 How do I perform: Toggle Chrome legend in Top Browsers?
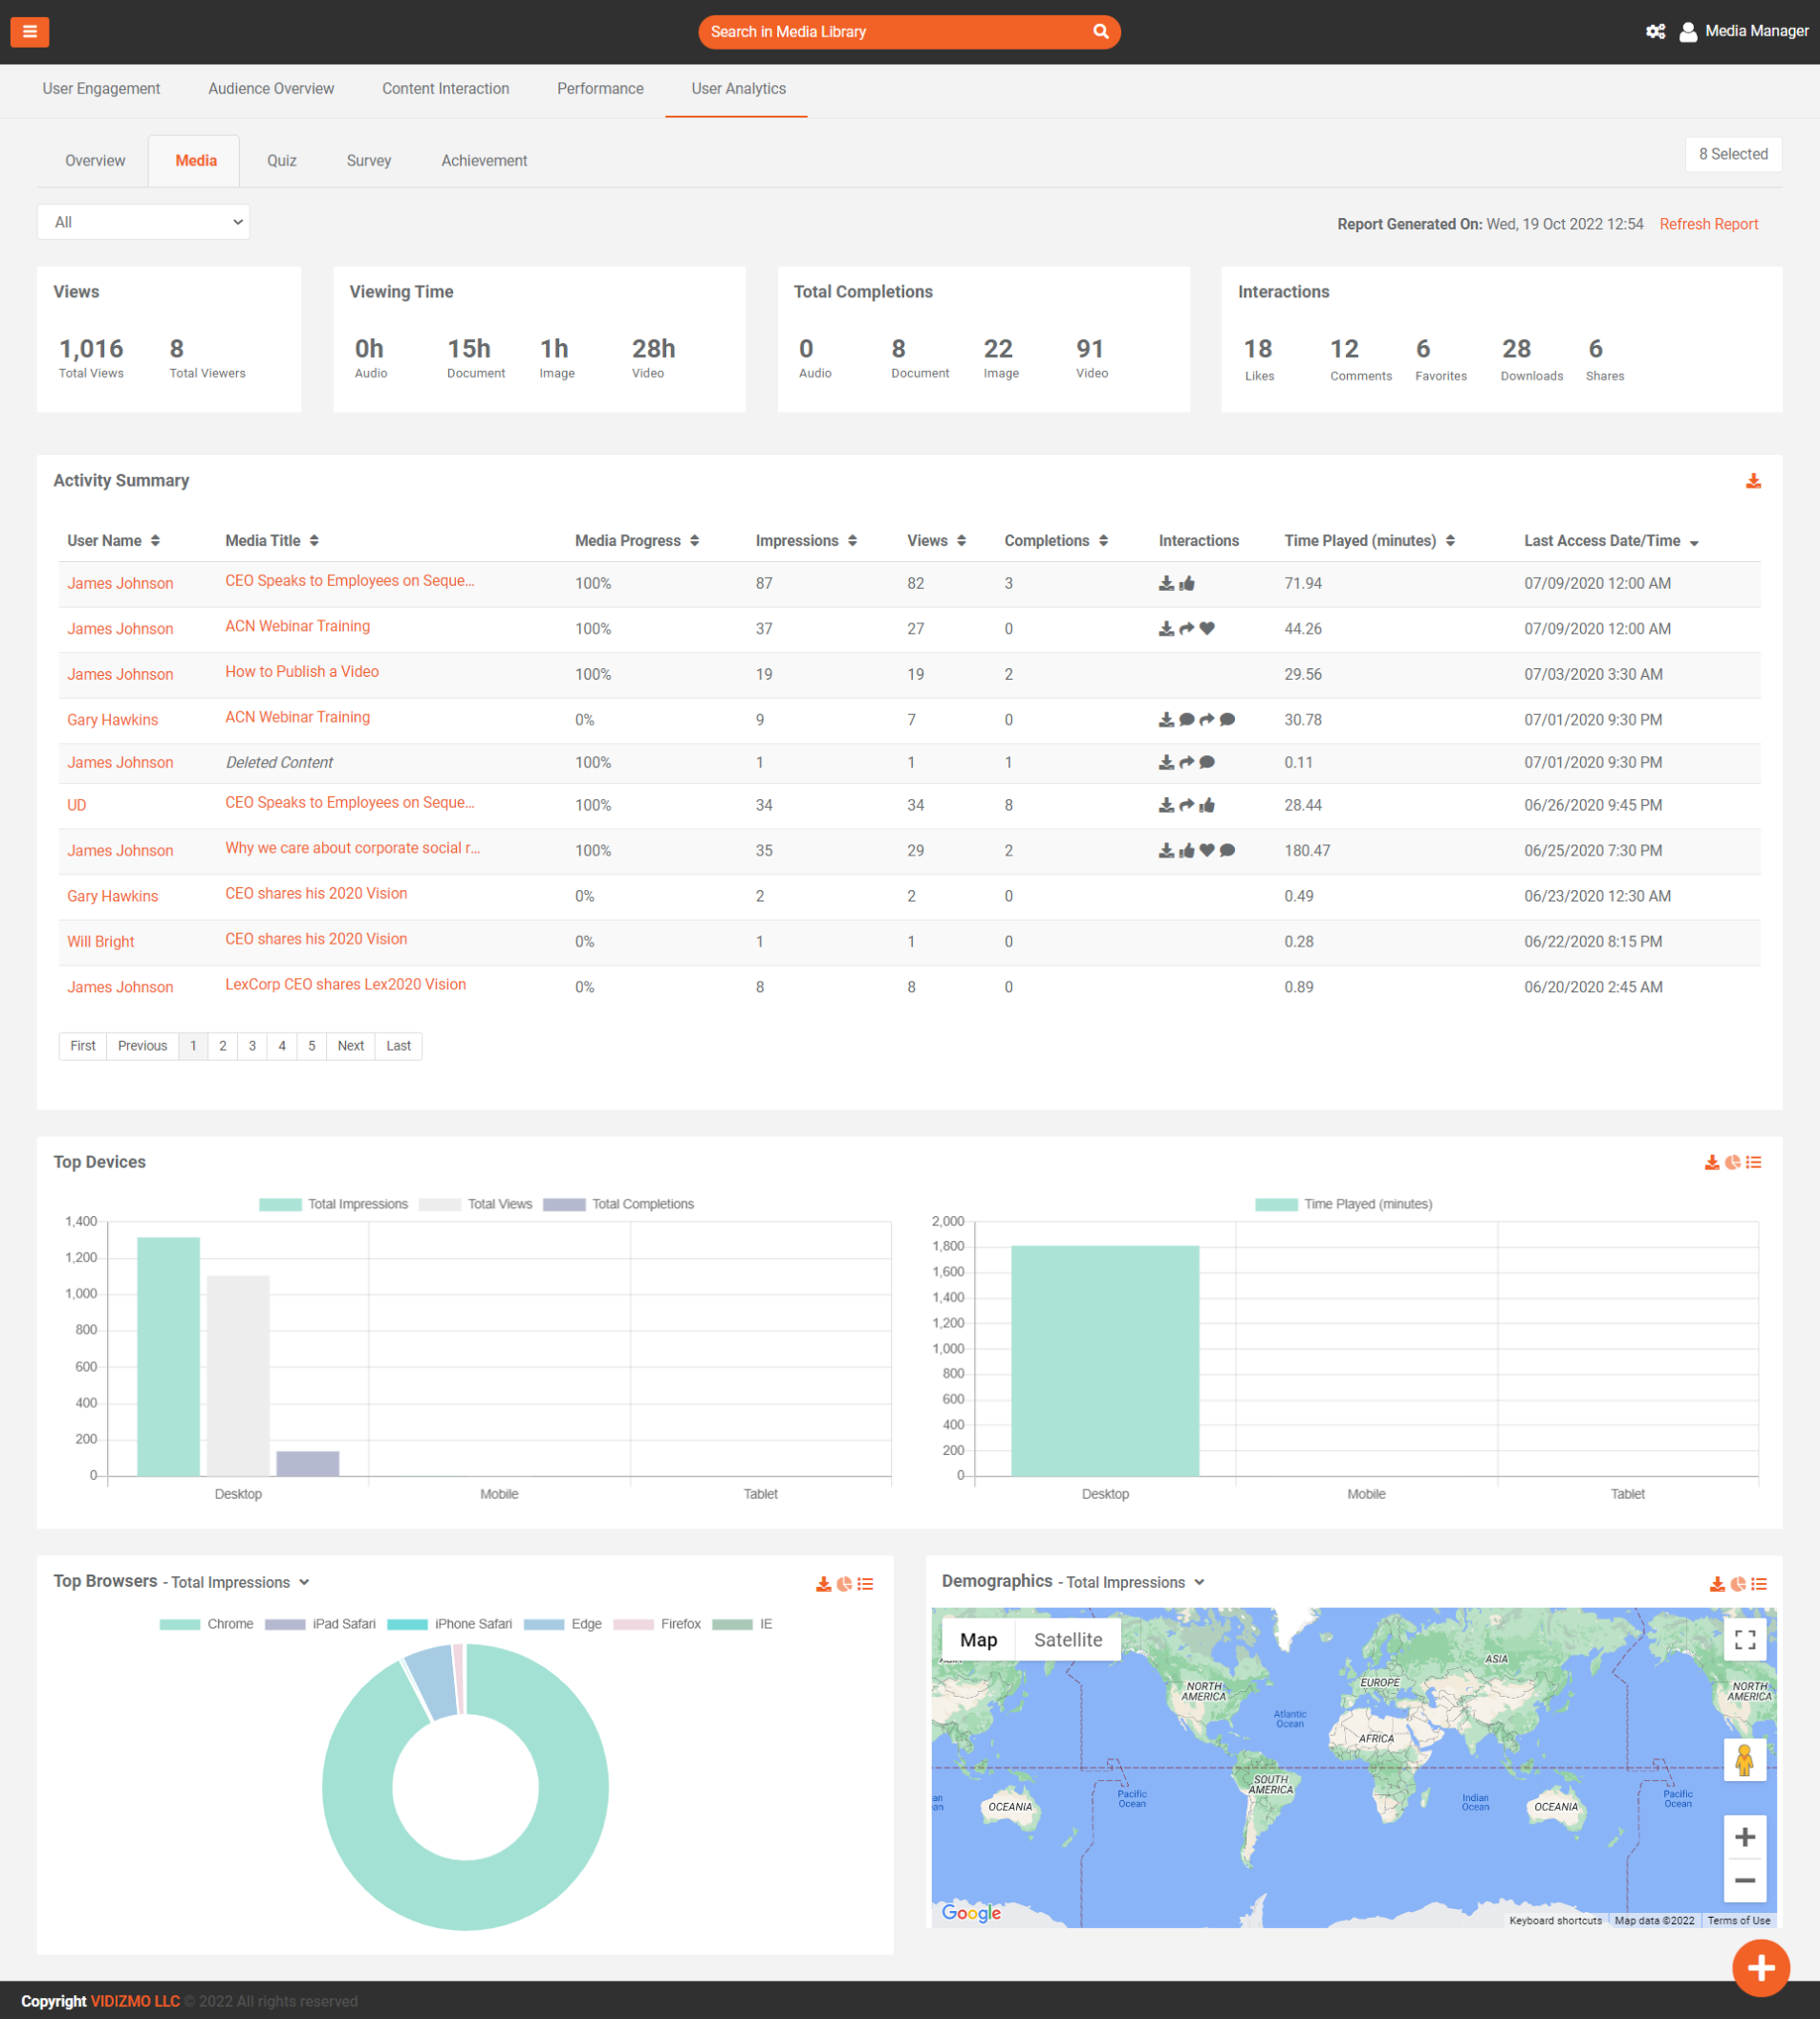pos(206,1624)
